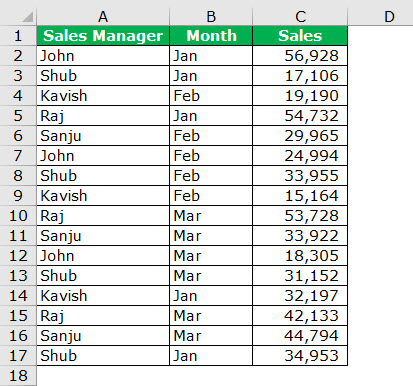The image size is (413, 386).
Task: Click the Sales Manager header cell
Action: tap(103, 36)
